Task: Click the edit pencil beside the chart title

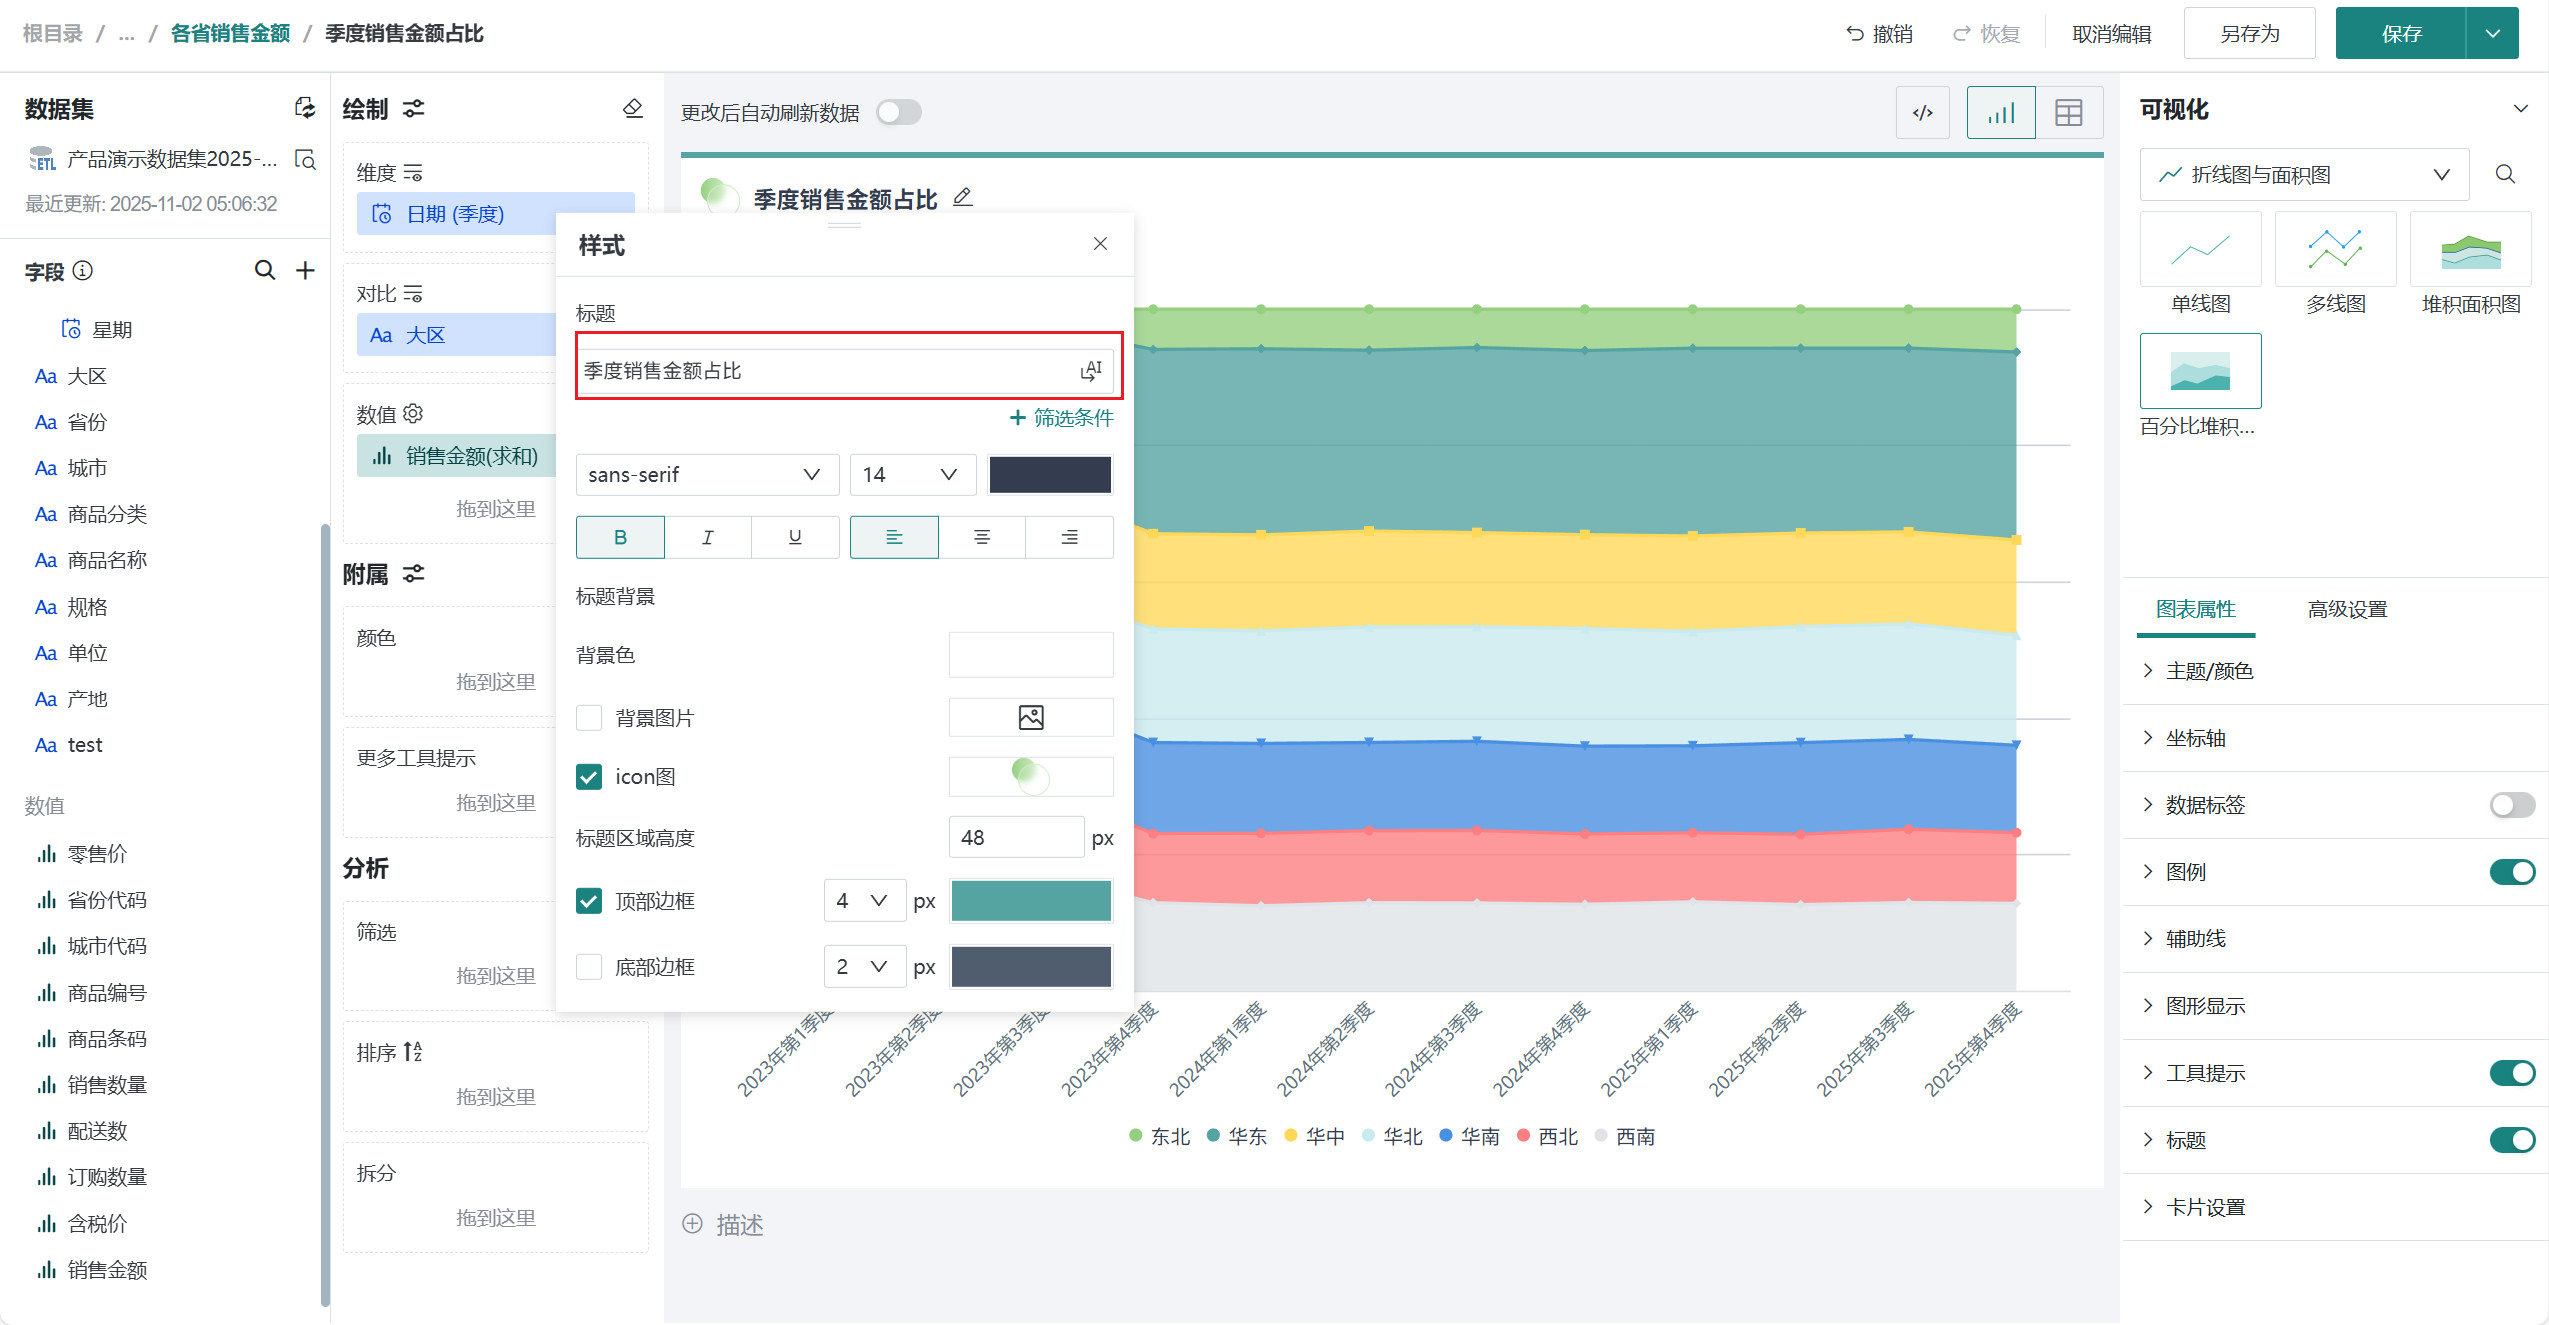Action: (x=962, y=198)
